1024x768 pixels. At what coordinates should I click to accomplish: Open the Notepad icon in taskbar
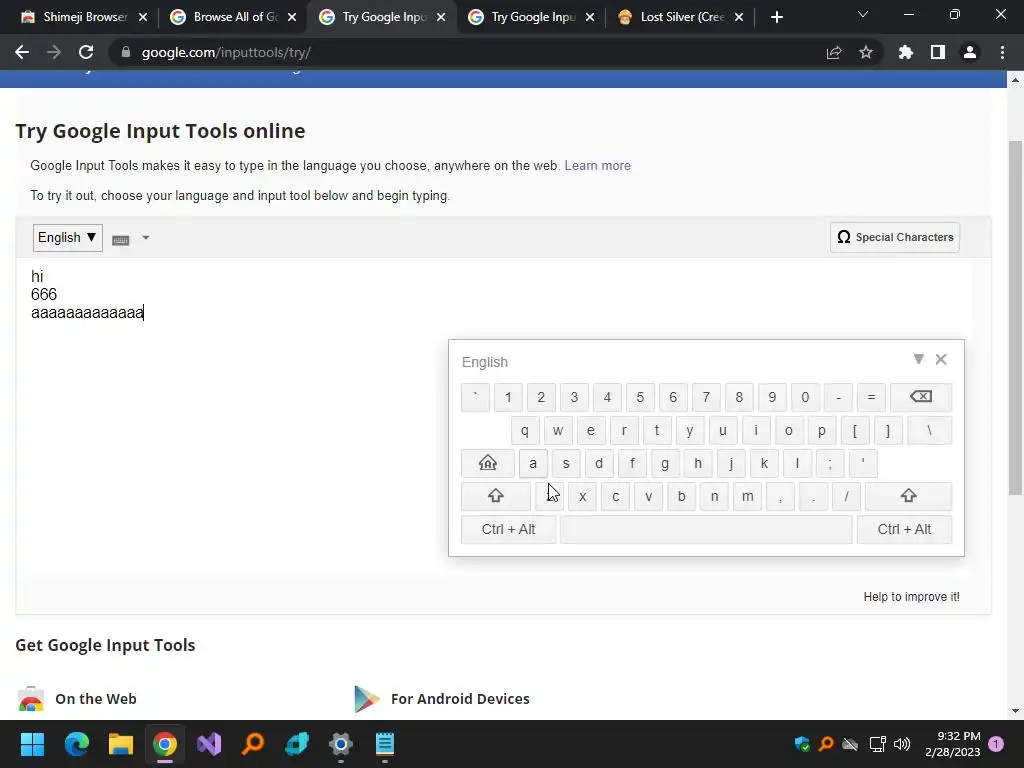pyautogui.click(x=385, y=744)
